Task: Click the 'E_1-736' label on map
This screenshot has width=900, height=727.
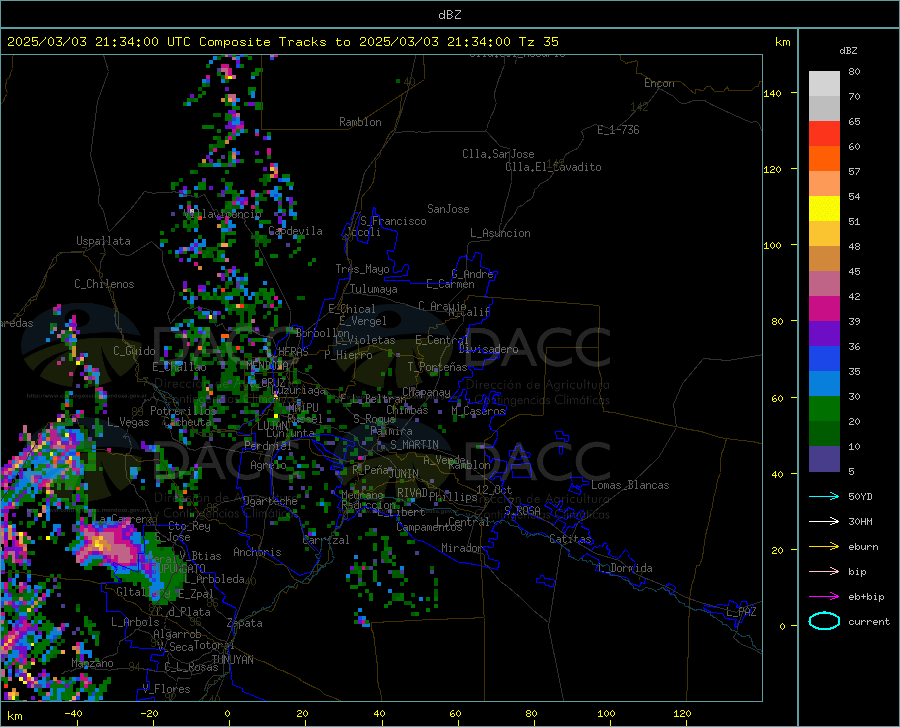Action: [618, 130]
